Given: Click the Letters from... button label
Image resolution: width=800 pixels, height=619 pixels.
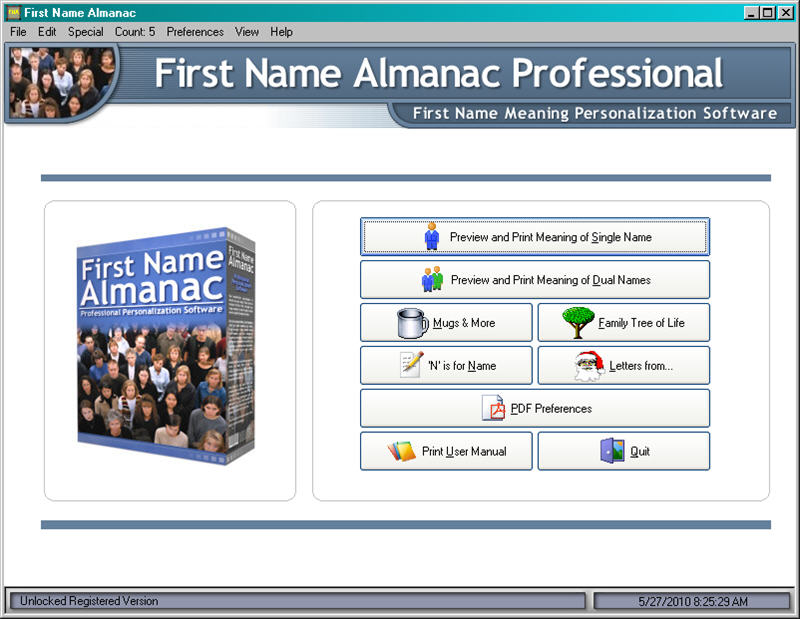Looking at the screenshot, I should 641,366.
